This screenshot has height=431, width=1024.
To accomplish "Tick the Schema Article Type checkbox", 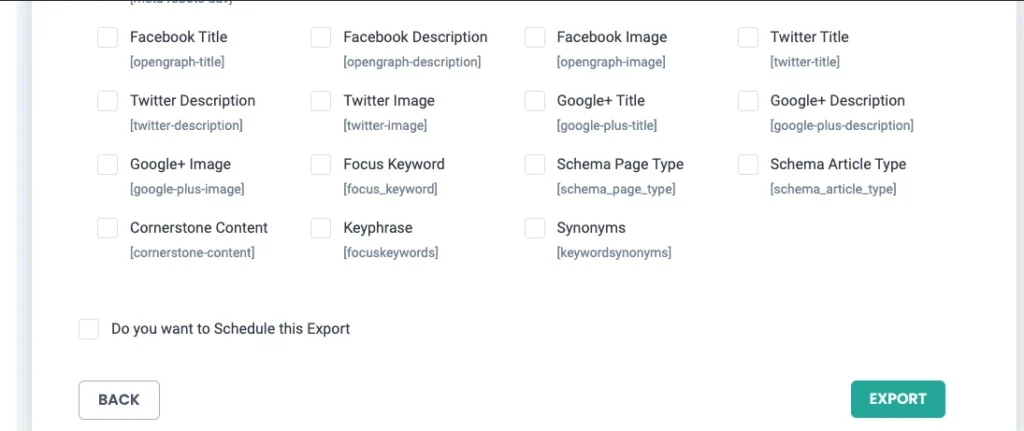I will (x=748, y=165).
